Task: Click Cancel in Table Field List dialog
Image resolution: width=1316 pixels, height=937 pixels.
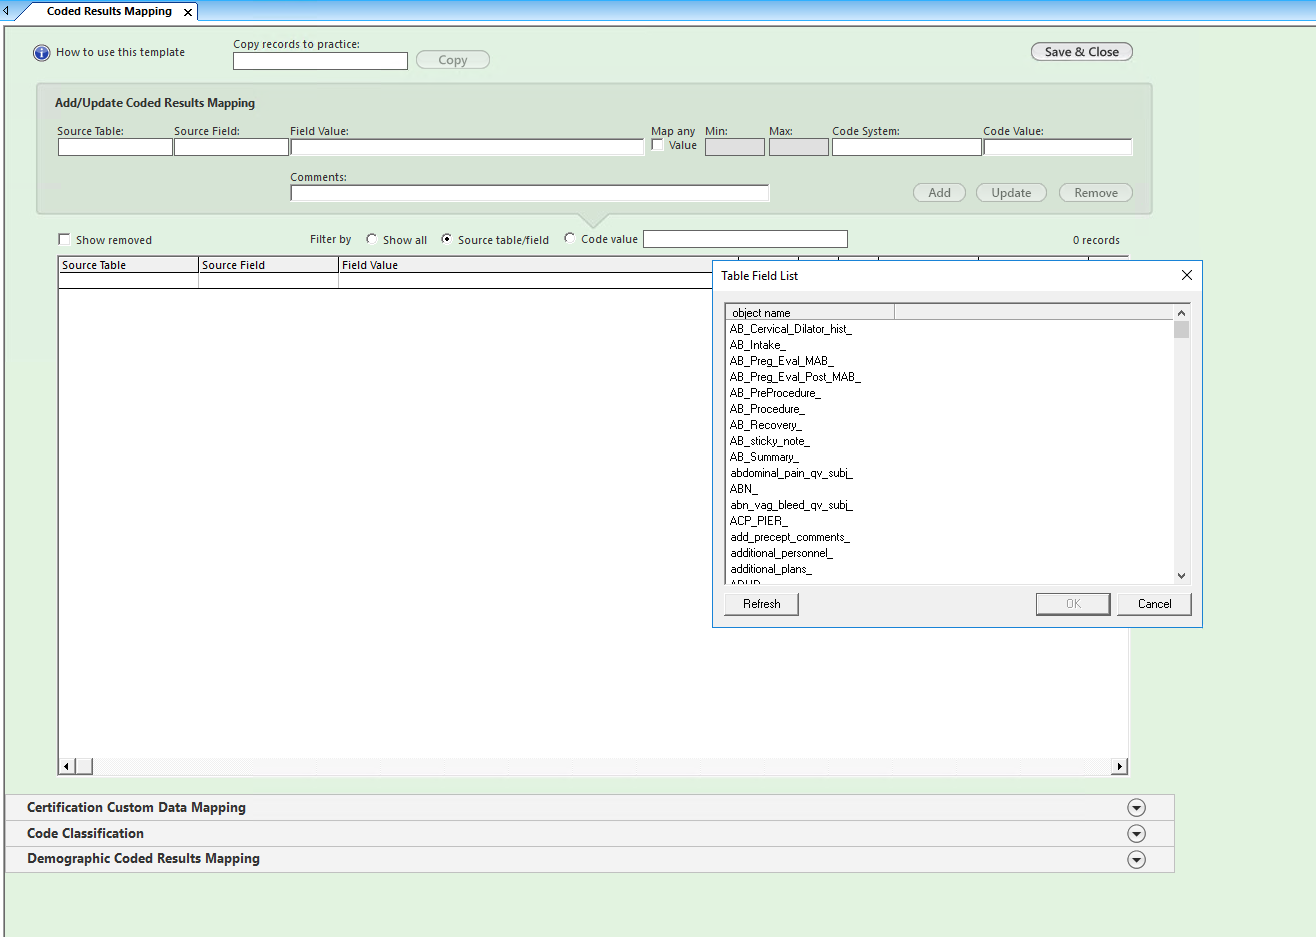Action: point(1154,604)
